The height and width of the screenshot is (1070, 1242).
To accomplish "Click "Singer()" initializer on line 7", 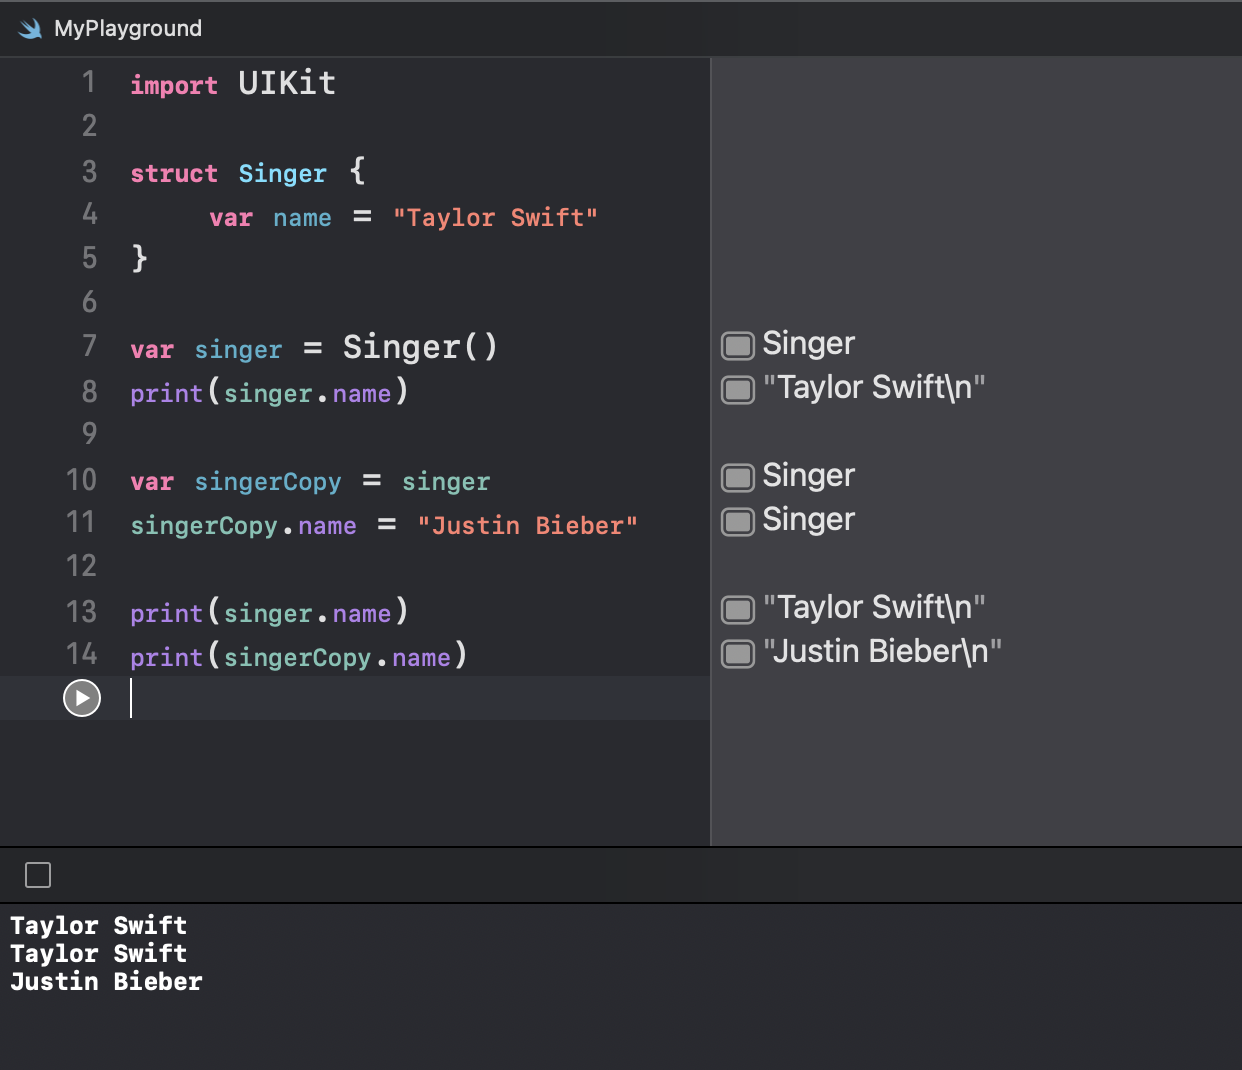I will (420, 347).
